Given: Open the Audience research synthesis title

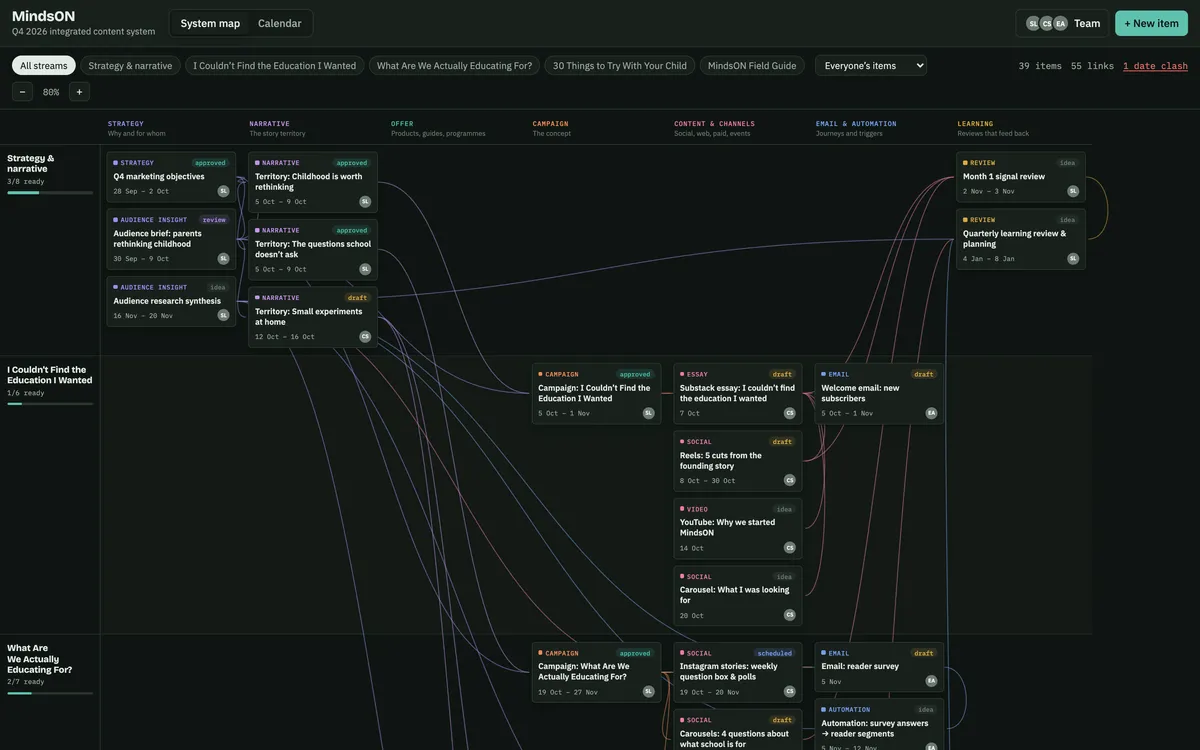Looking at the screenshot, I should pos(167,301).
